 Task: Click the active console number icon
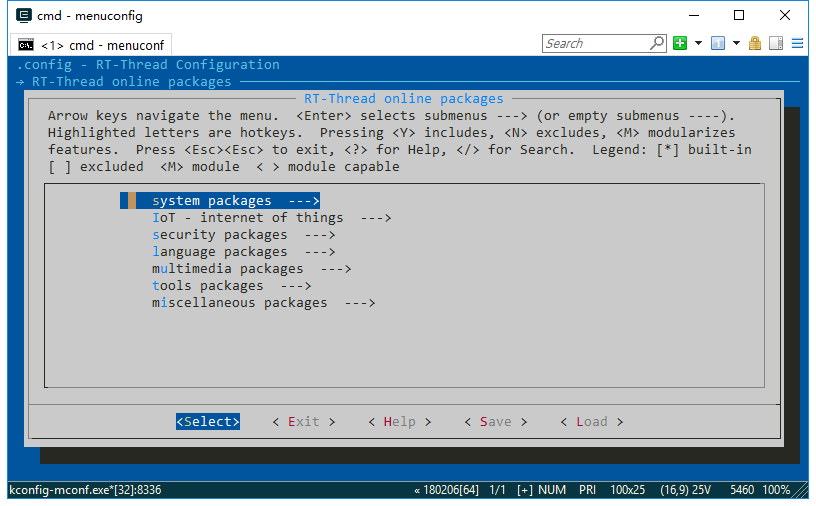718,43
